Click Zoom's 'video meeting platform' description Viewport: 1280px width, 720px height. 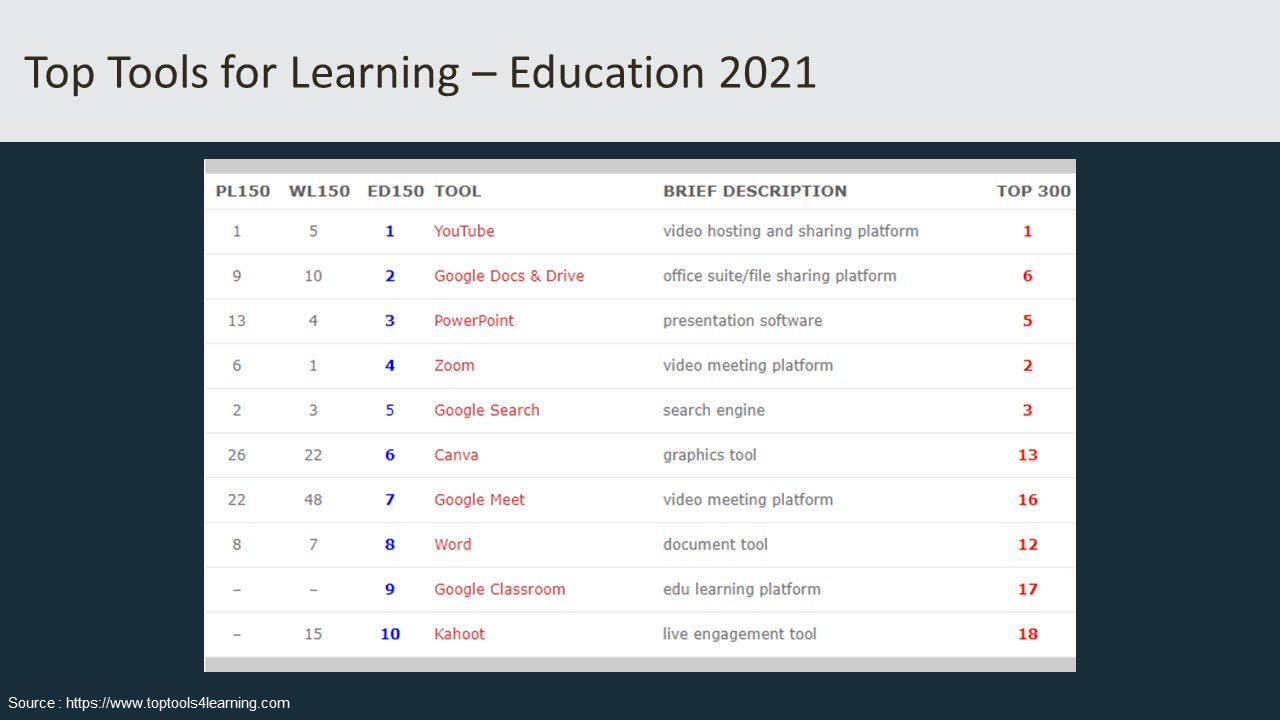(x=748, y=366)
